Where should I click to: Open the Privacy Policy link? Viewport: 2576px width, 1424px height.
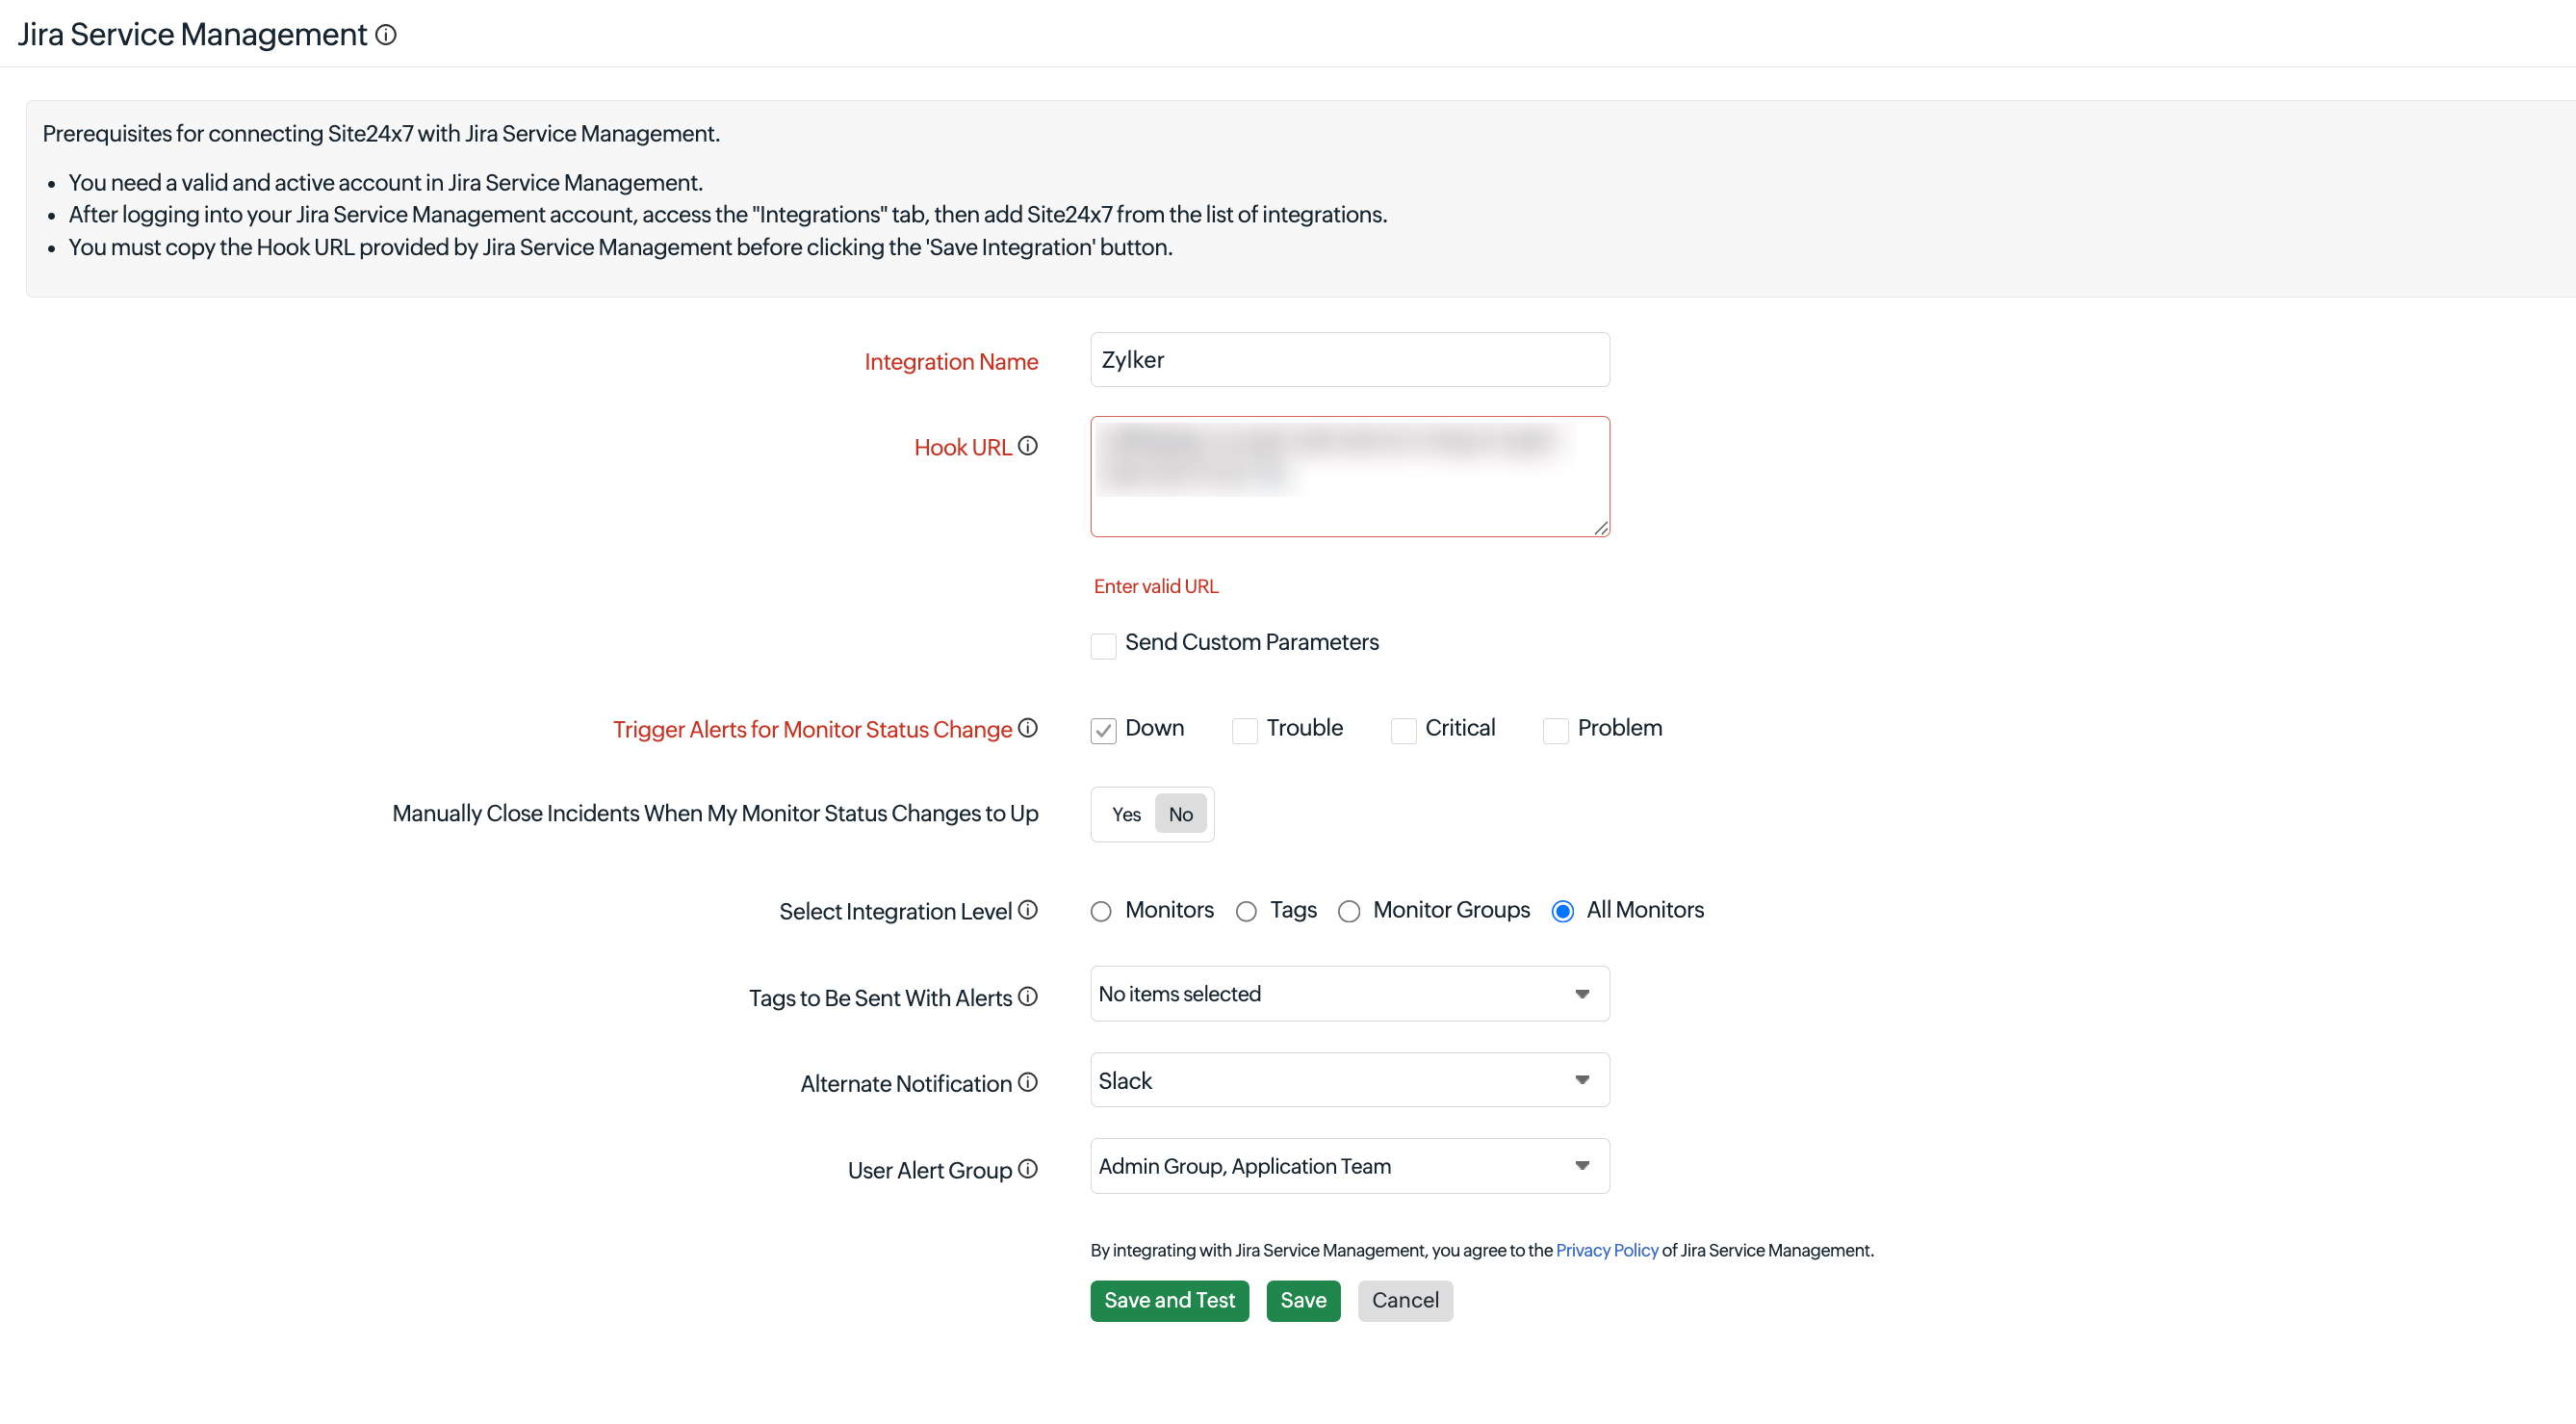1607,1250
